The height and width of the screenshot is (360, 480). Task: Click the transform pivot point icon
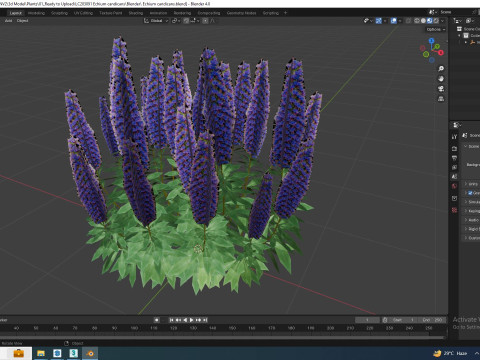coord(174,21)
